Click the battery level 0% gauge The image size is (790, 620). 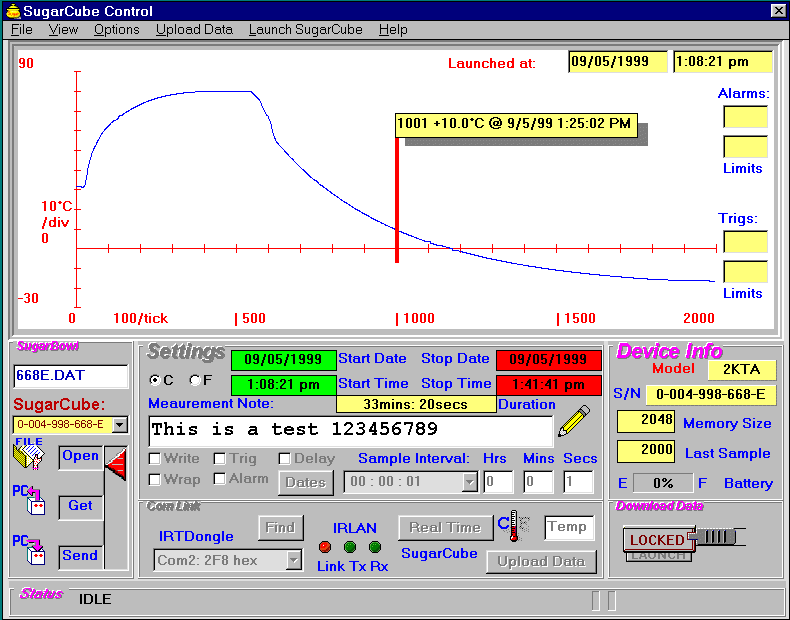pos(663,483)
